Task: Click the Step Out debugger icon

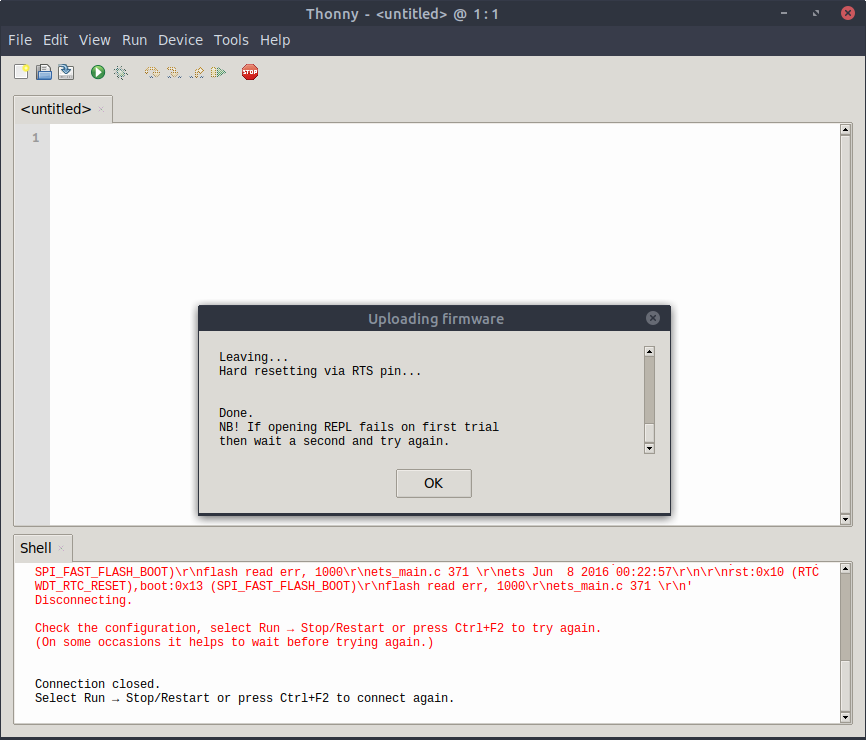Action: (197, 72)
